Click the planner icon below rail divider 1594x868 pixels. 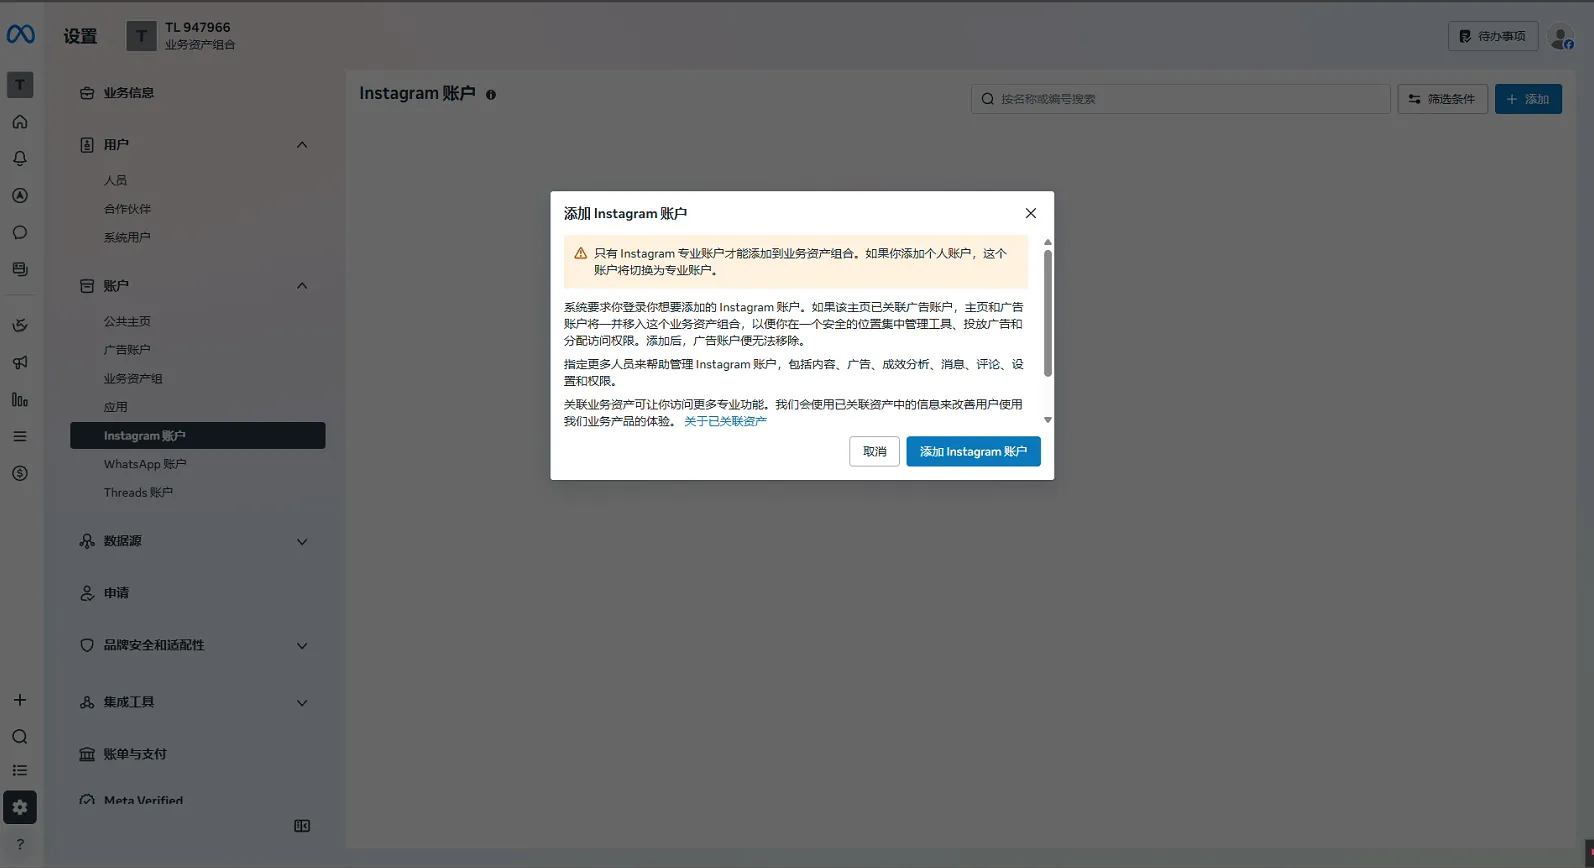click(x=20, y=326)
